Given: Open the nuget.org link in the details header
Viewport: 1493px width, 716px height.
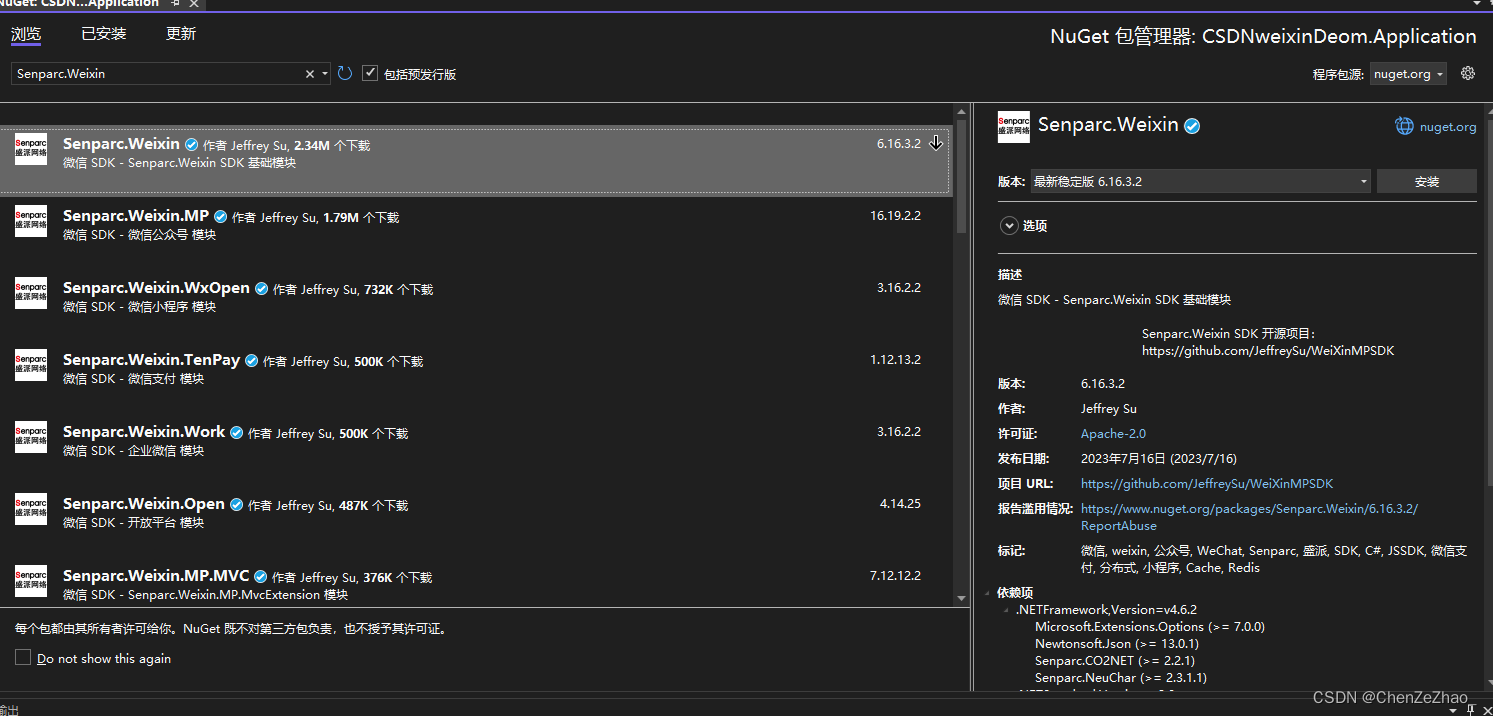Looking at the screenshot, I should pyautogui.click(x=1449, y=127).
